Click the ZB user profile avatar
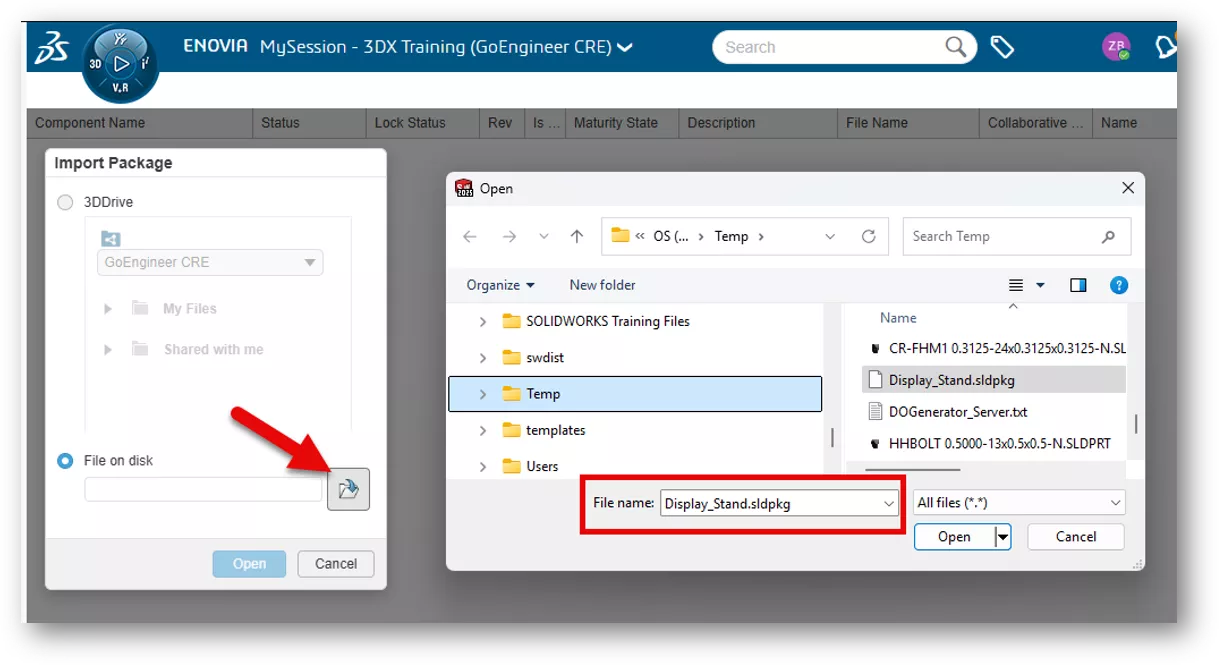This screenshot has width=1219, height=665. click(x=1116, y=47)
